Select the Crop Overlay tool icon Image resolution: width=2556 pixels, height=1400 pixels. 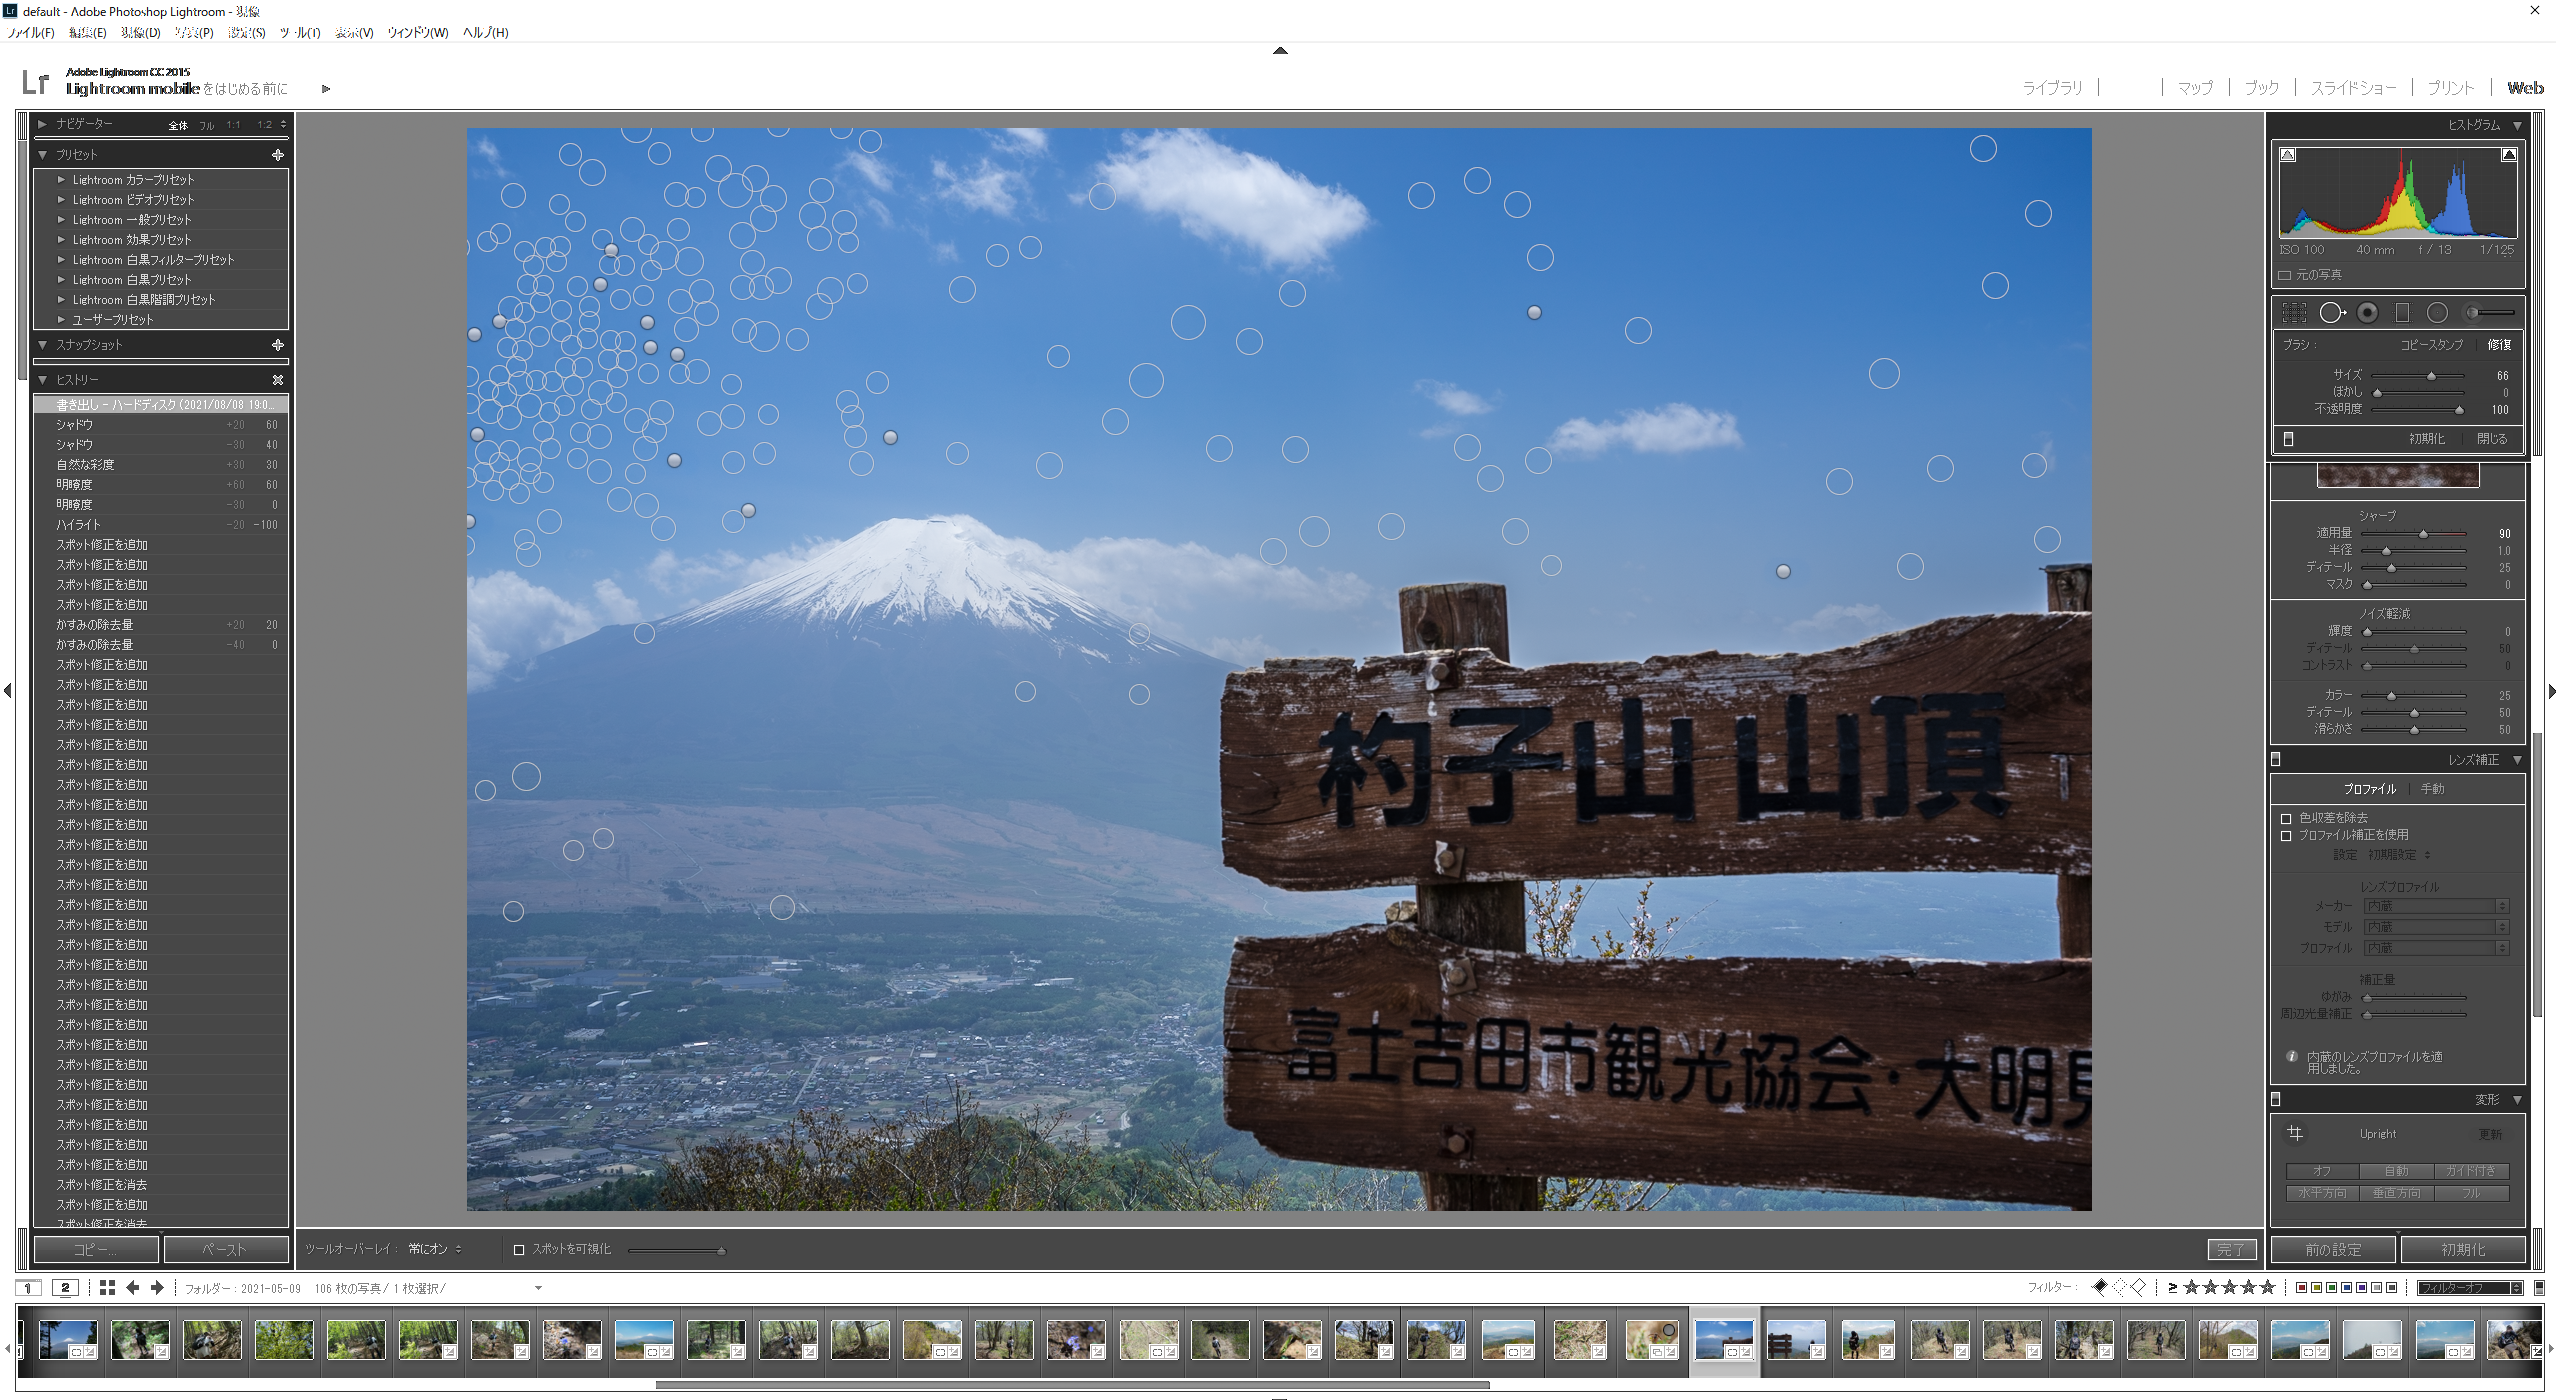tap(2294, 313)
